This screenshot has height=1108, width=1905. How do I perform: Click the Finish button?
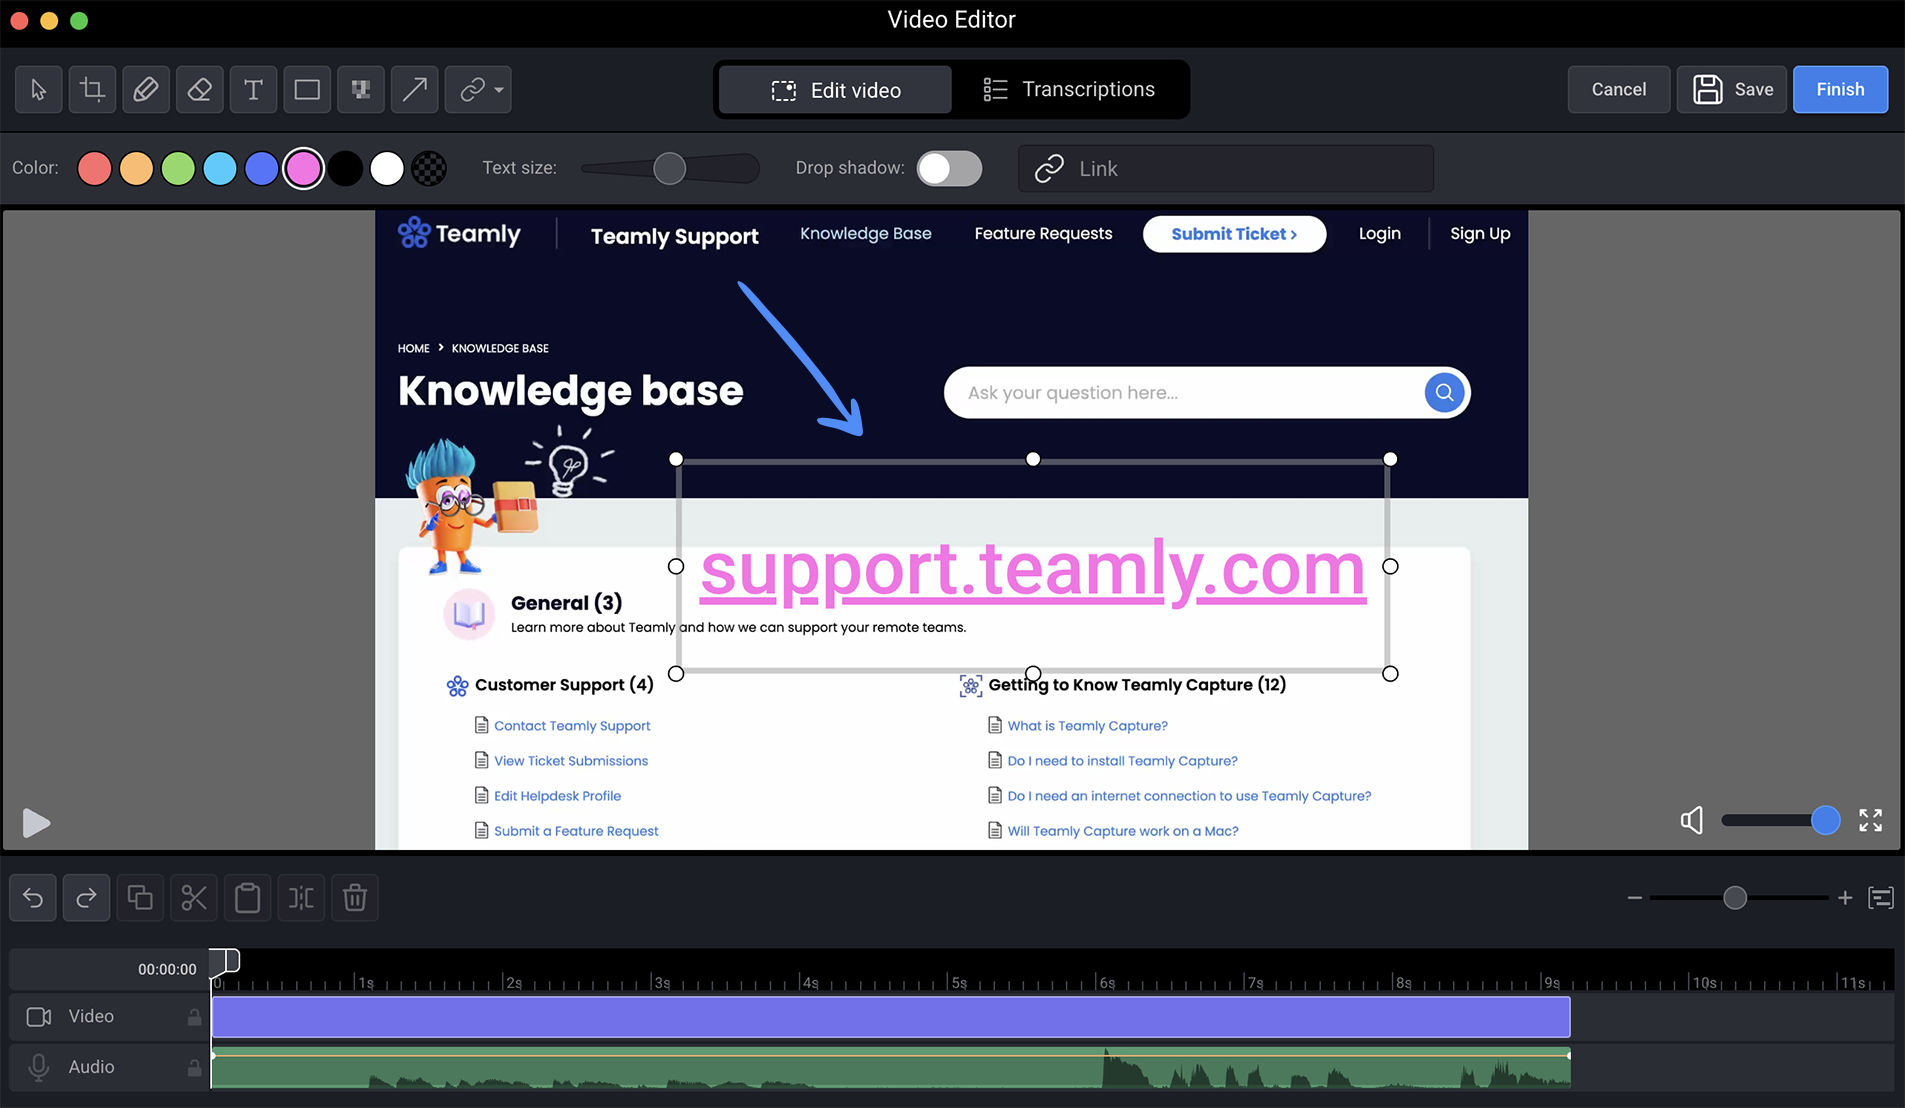tap(1840, 90)
